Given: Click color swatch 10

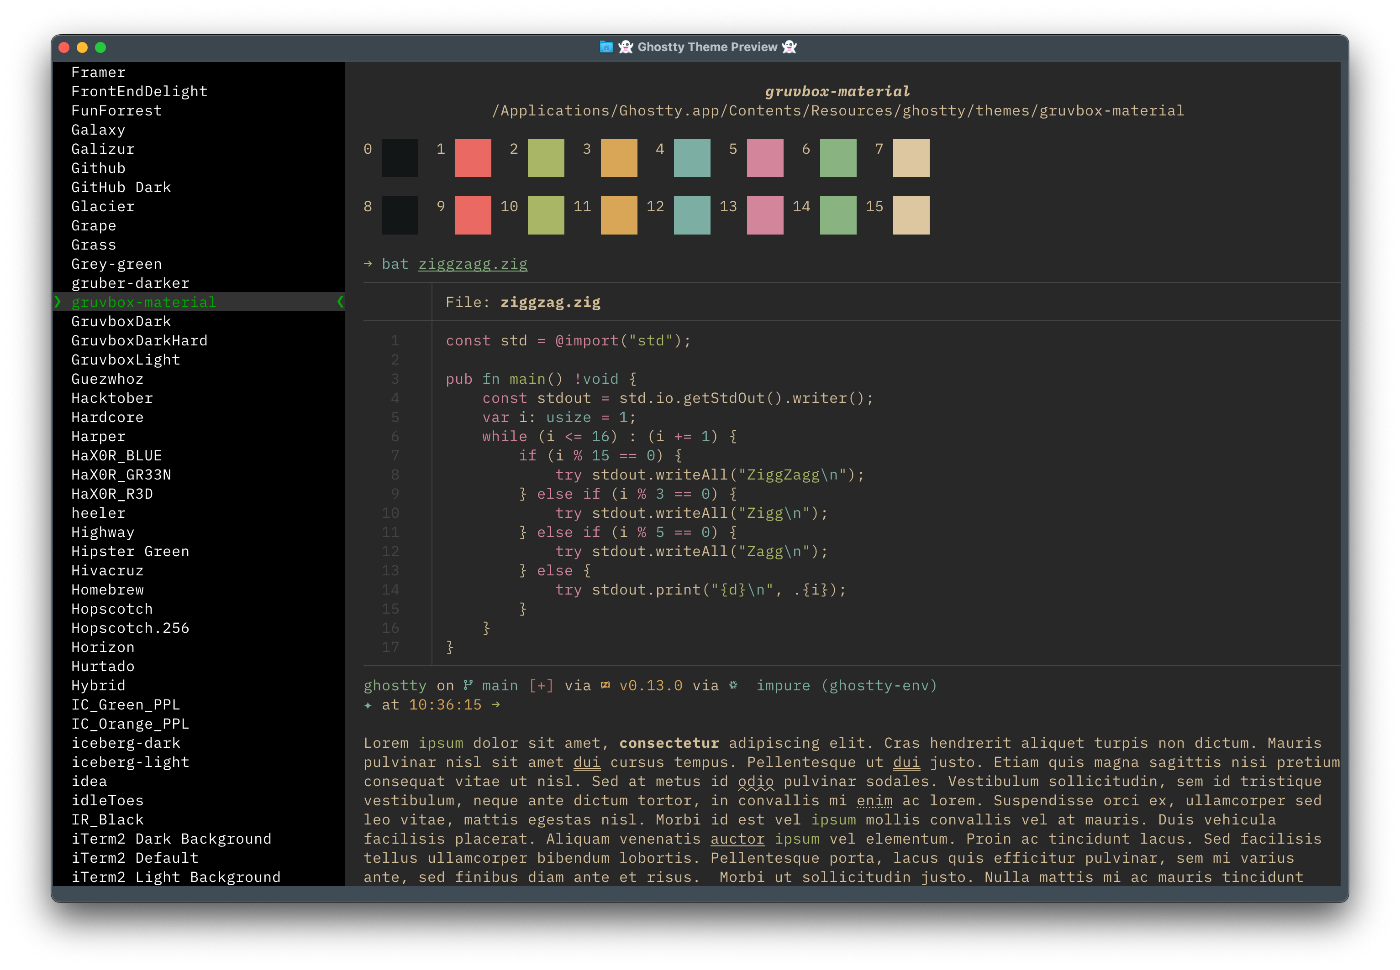Looking at the screenshot, I should click(x=546, y=215).
